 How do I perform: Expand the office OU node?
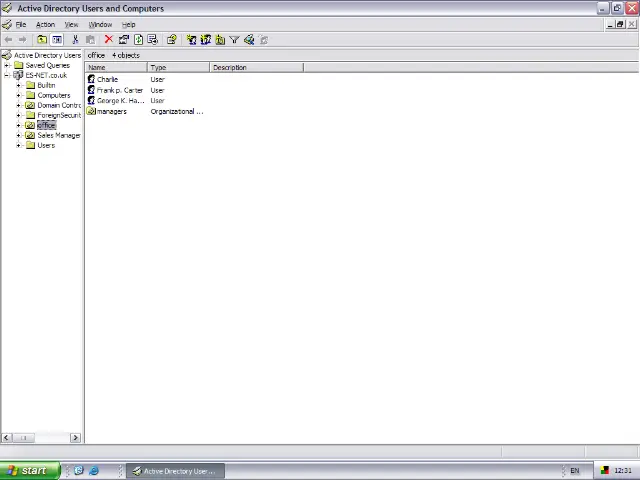18,125
